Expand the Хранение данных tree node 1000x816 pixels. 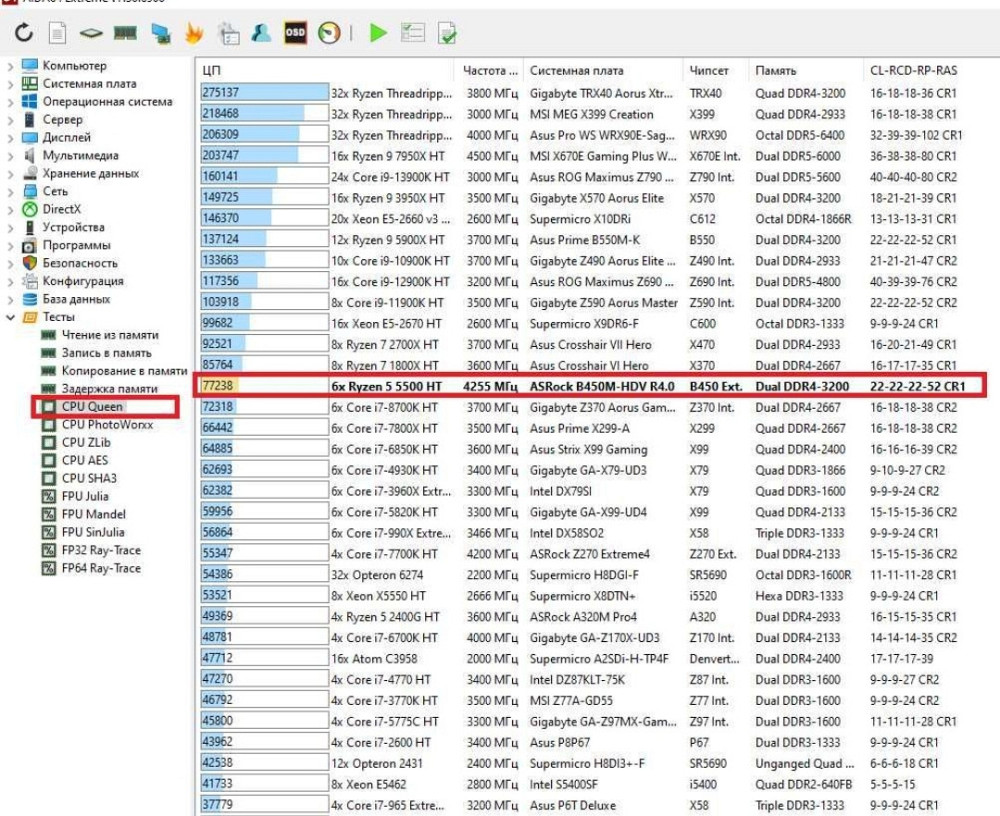click(11, 174)
